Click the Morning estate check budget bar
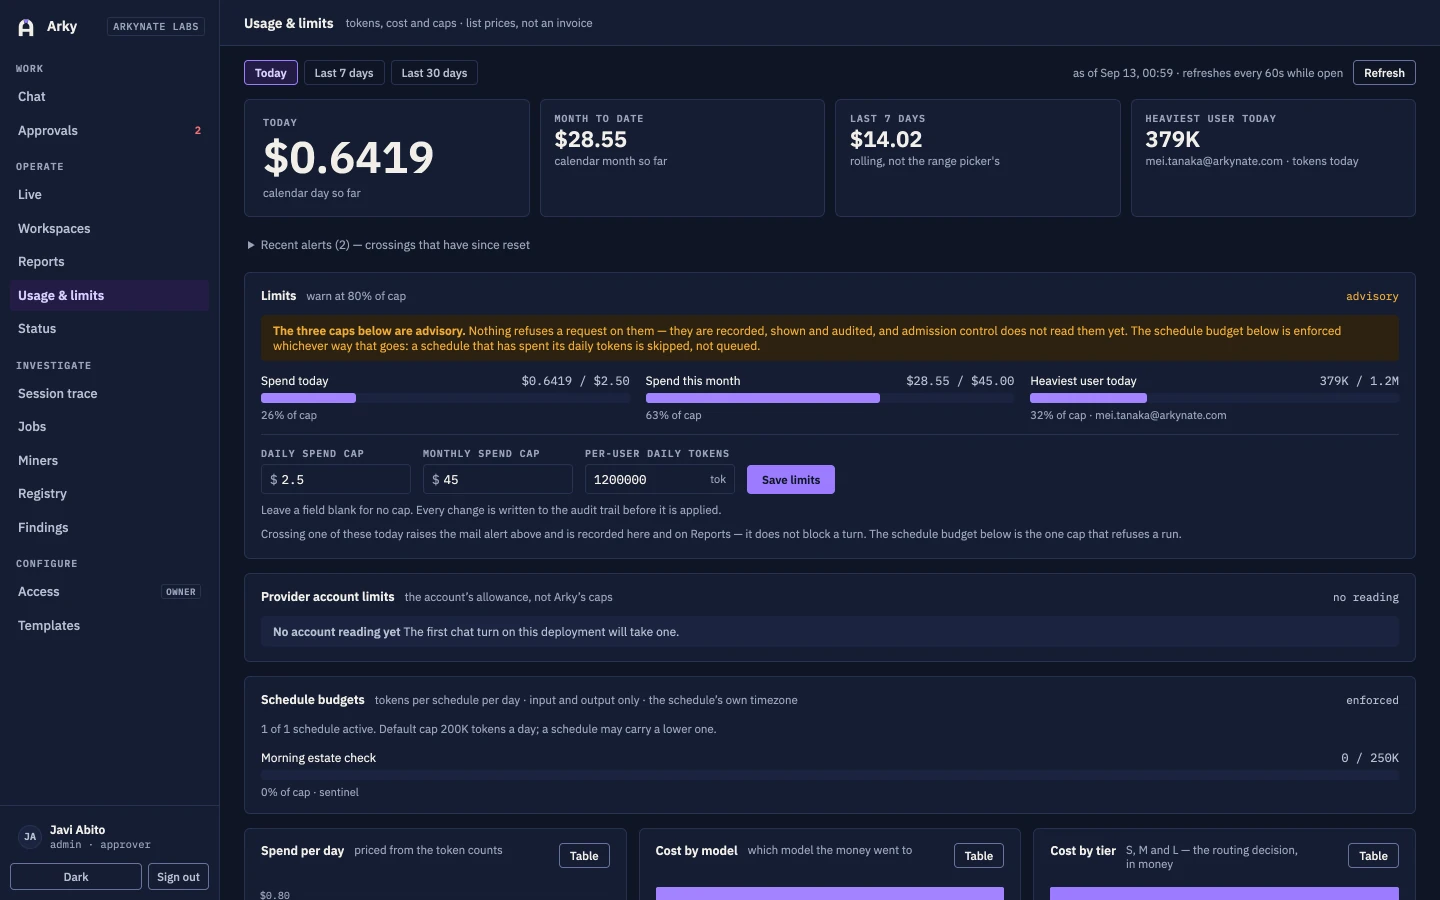Viewport: 1440px width, 900px height. pyautogui.click(x=830, y=775)
